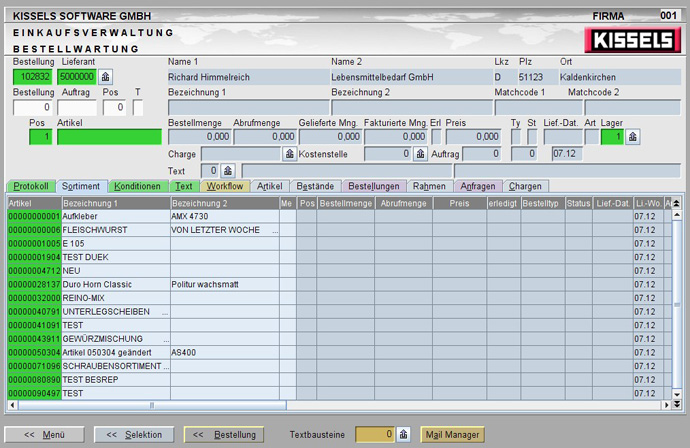Image resolution: width=690 pixels, height=448 pixels.
Task: Open Lager lookup icon beside warehouse field
Action: [632, 137]
